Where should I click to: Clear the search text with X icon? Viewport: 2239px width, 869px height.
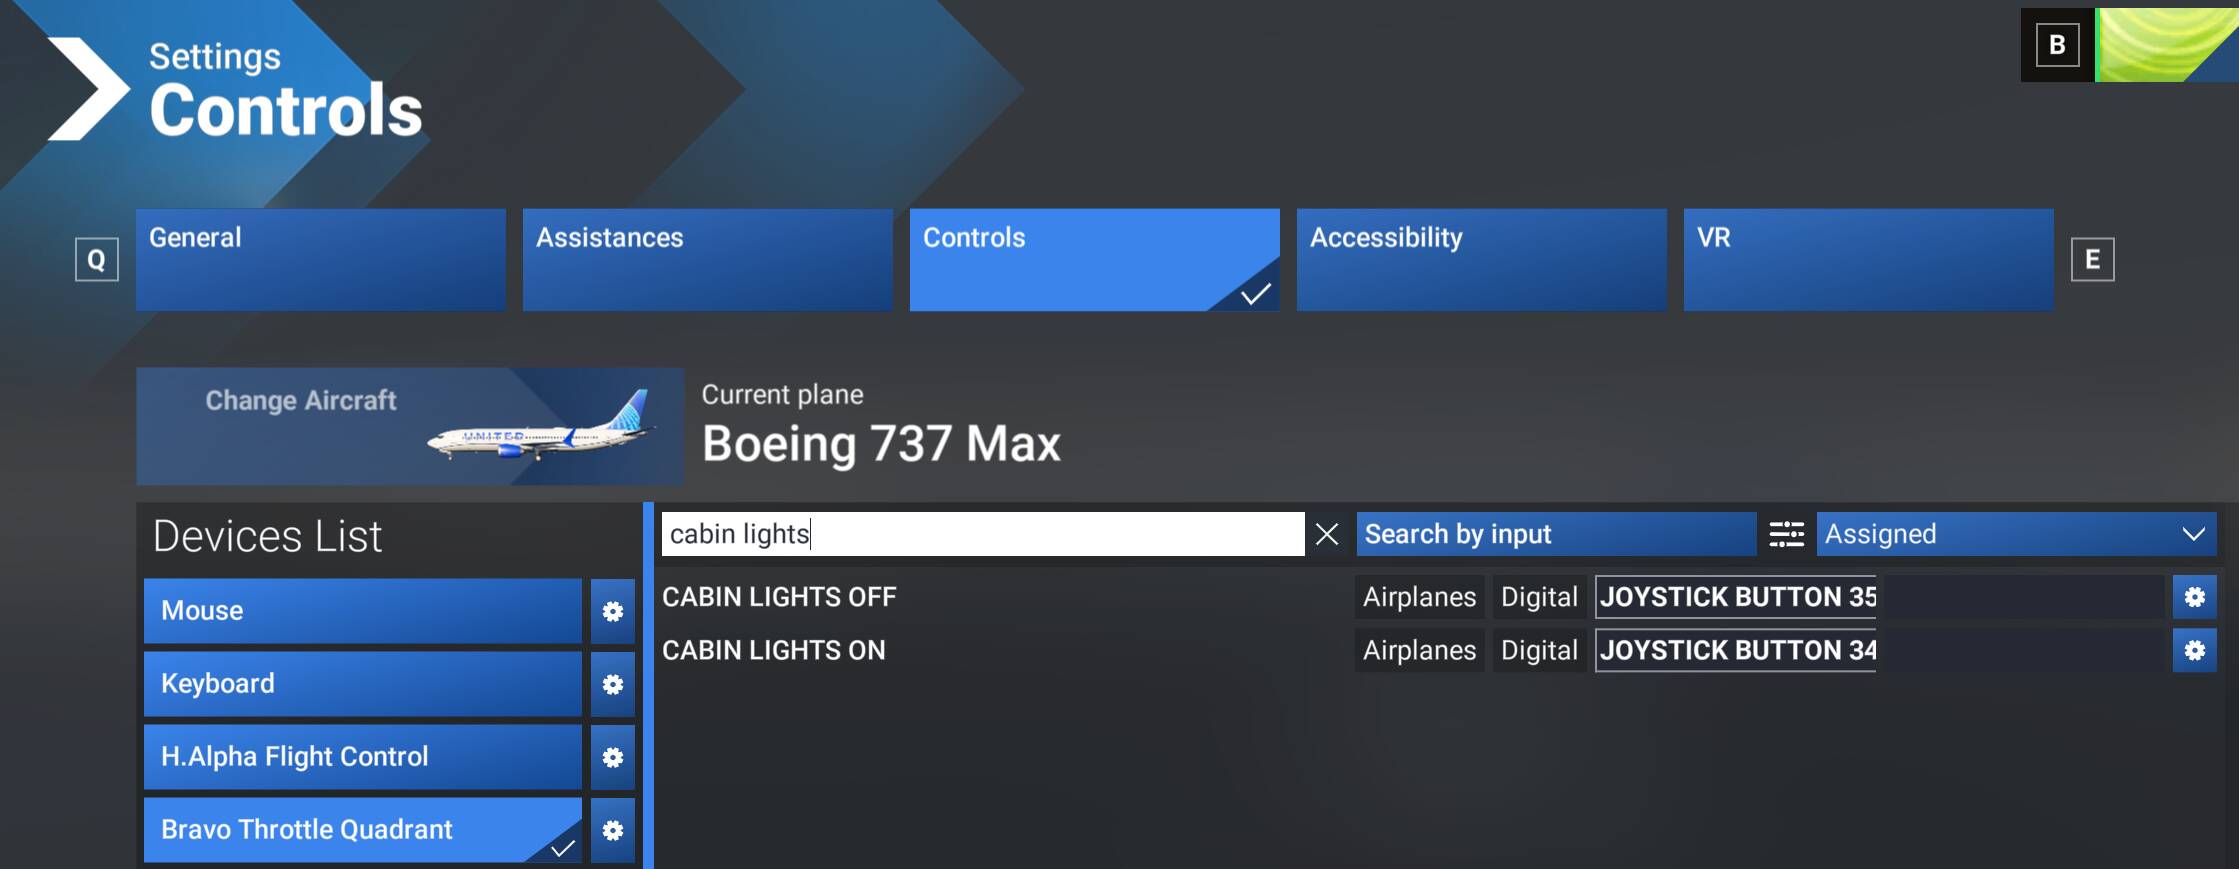coord(1327,534)
